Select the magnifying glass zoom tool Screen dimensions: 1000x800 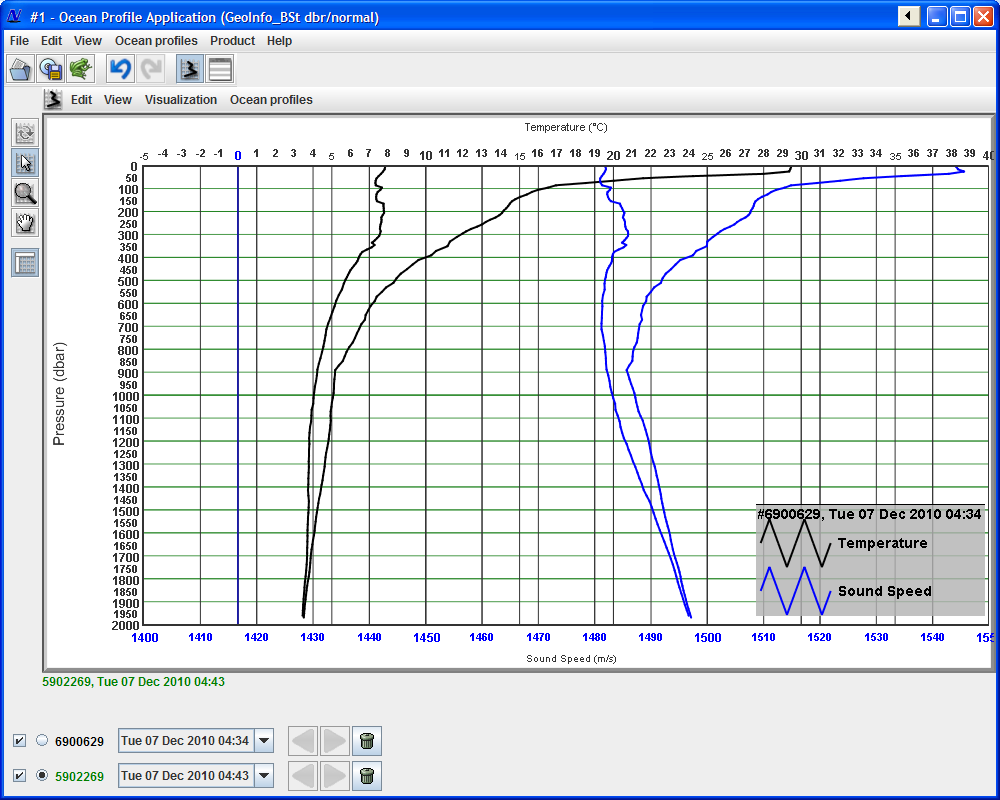(26, 193)
